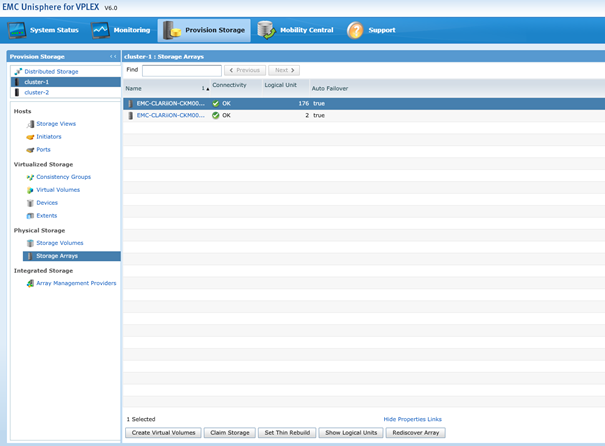Image resolution: width=605 pixels, height=446 pixels.
Task: Open the Devices link
Action: click(x=47, y=203)
